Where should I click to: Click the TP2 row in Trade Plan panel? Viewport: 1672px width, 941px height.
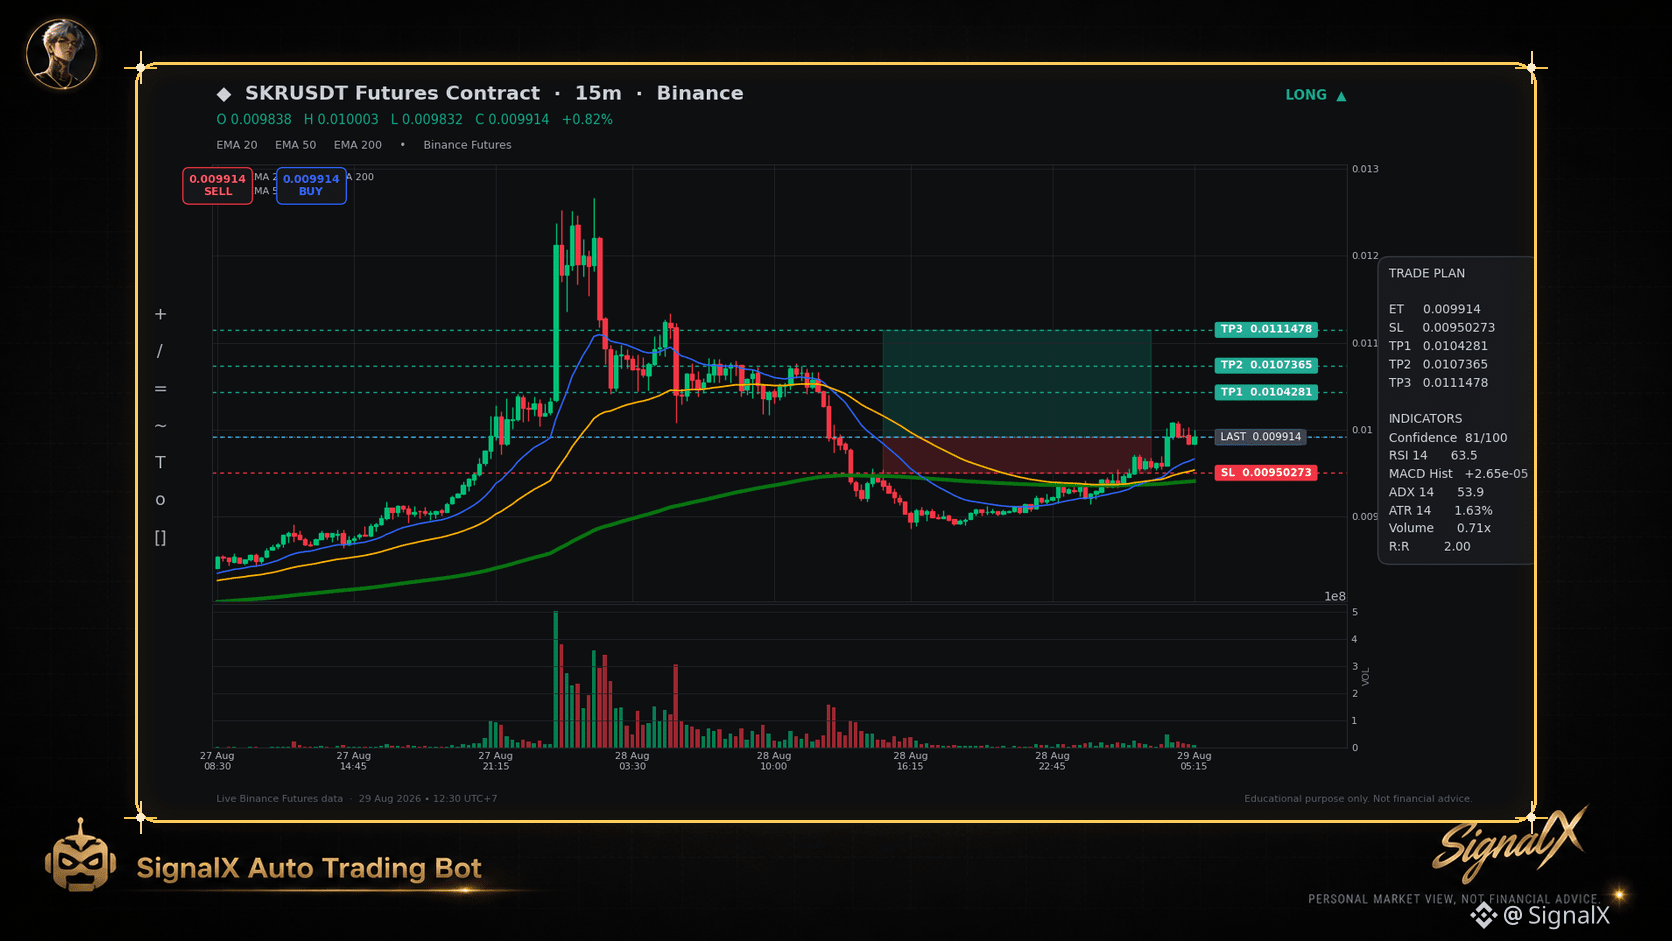coord(1438,364)
